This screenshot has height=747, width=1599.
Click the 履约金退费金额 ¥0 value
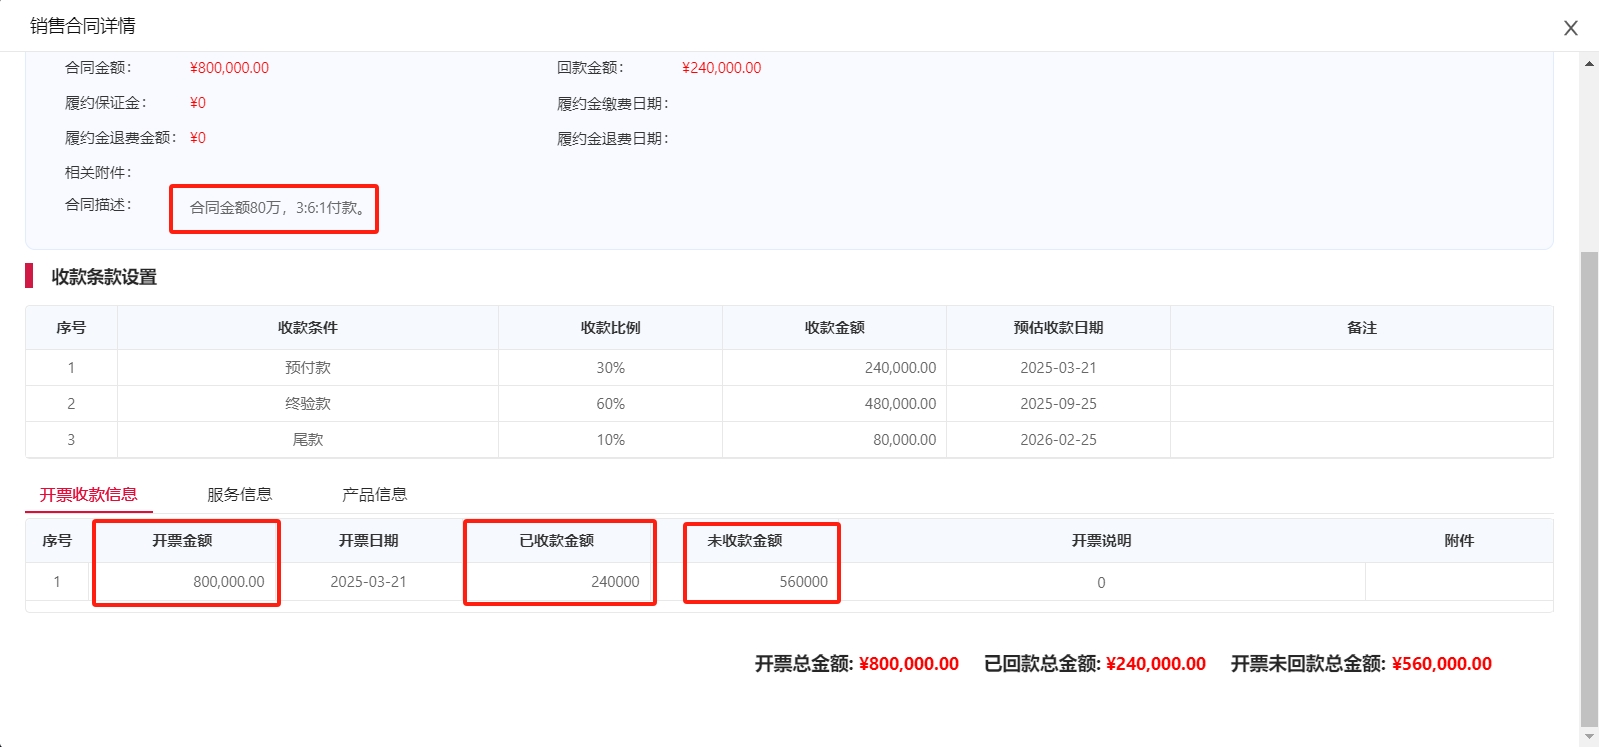pos(197,138)
